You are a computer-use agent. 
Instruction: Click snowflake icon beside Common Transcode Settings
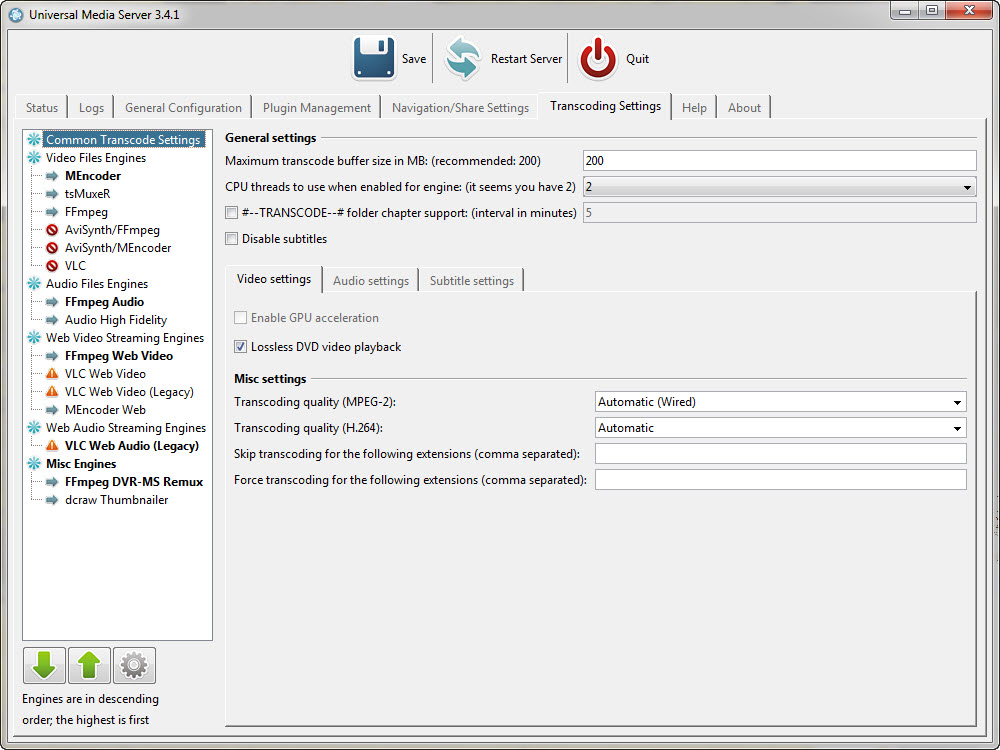pyautogui.click(x=34, y=140)
